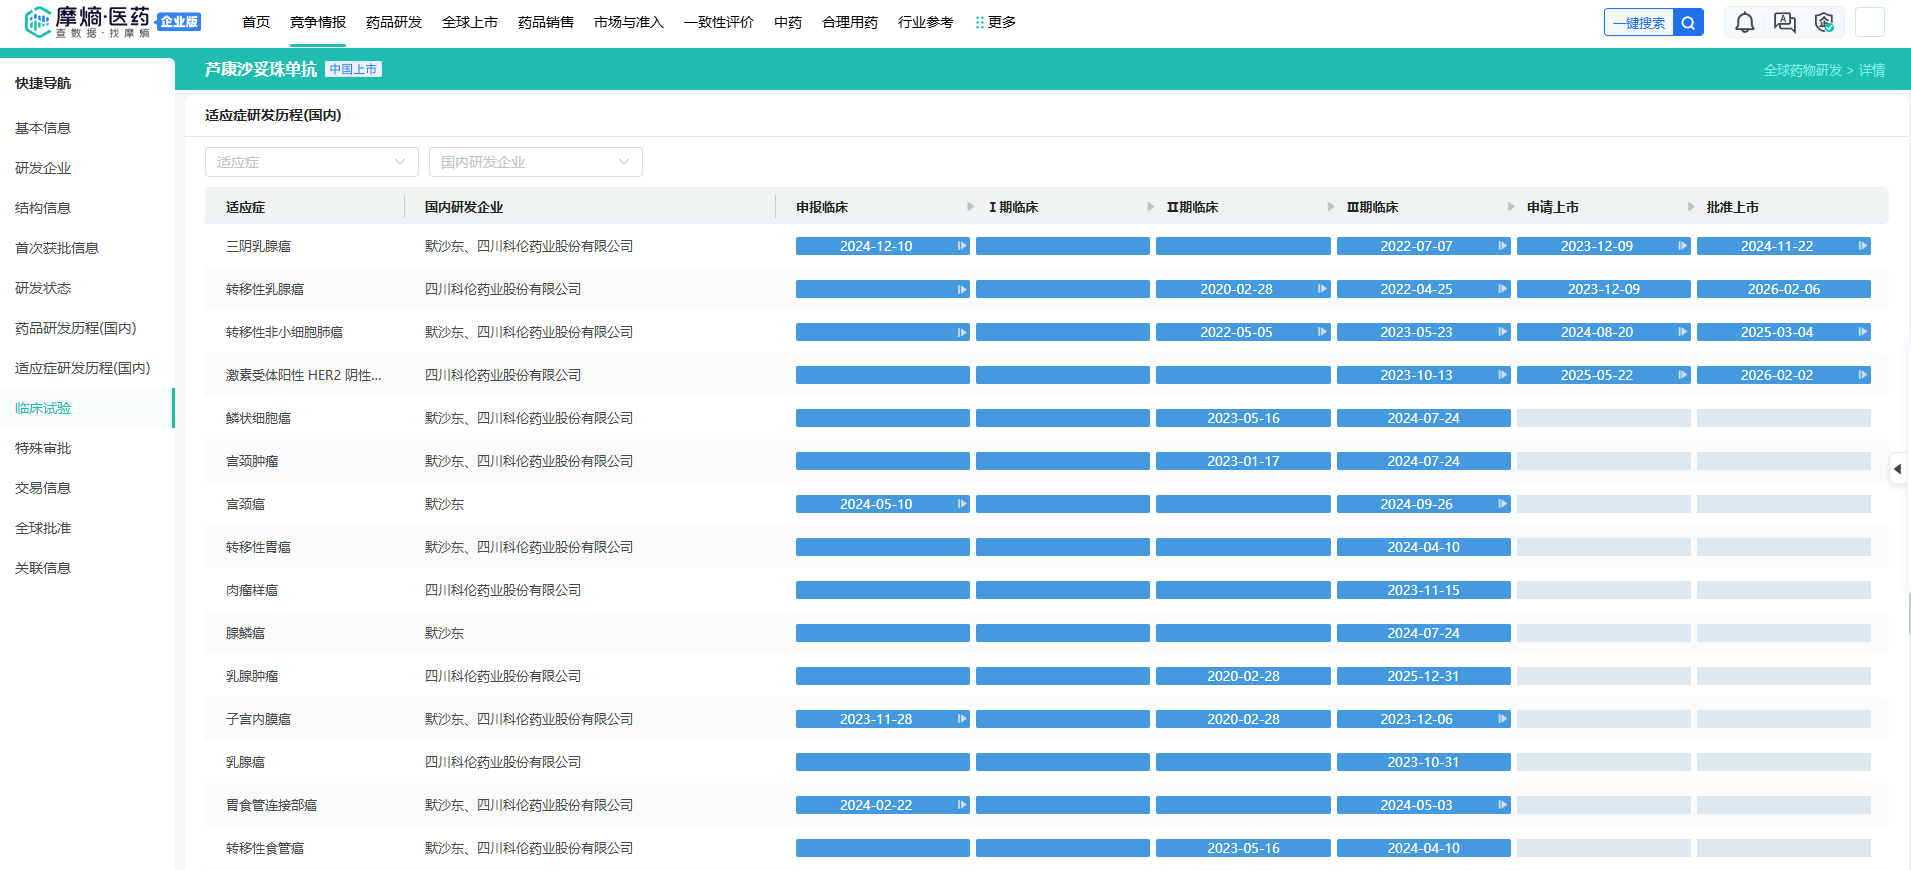Open the 国内研发企业 filter dropdown
Image resolution: width=1911 pixels, height=870 pixels.
pyautogui.click(x=535, y=162)
